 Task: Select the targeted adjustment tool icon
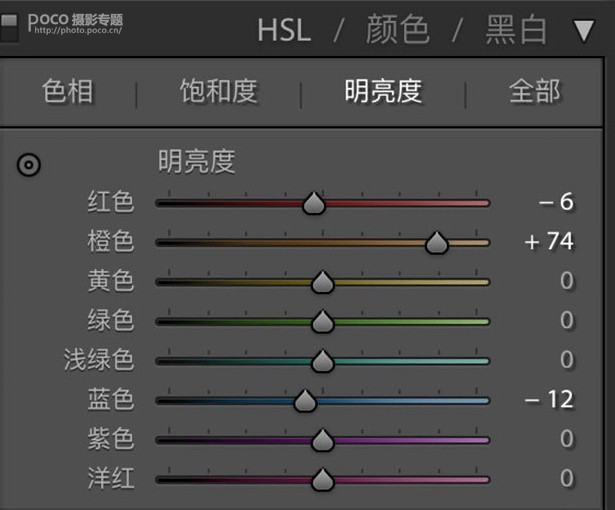(x=29, y=164)
